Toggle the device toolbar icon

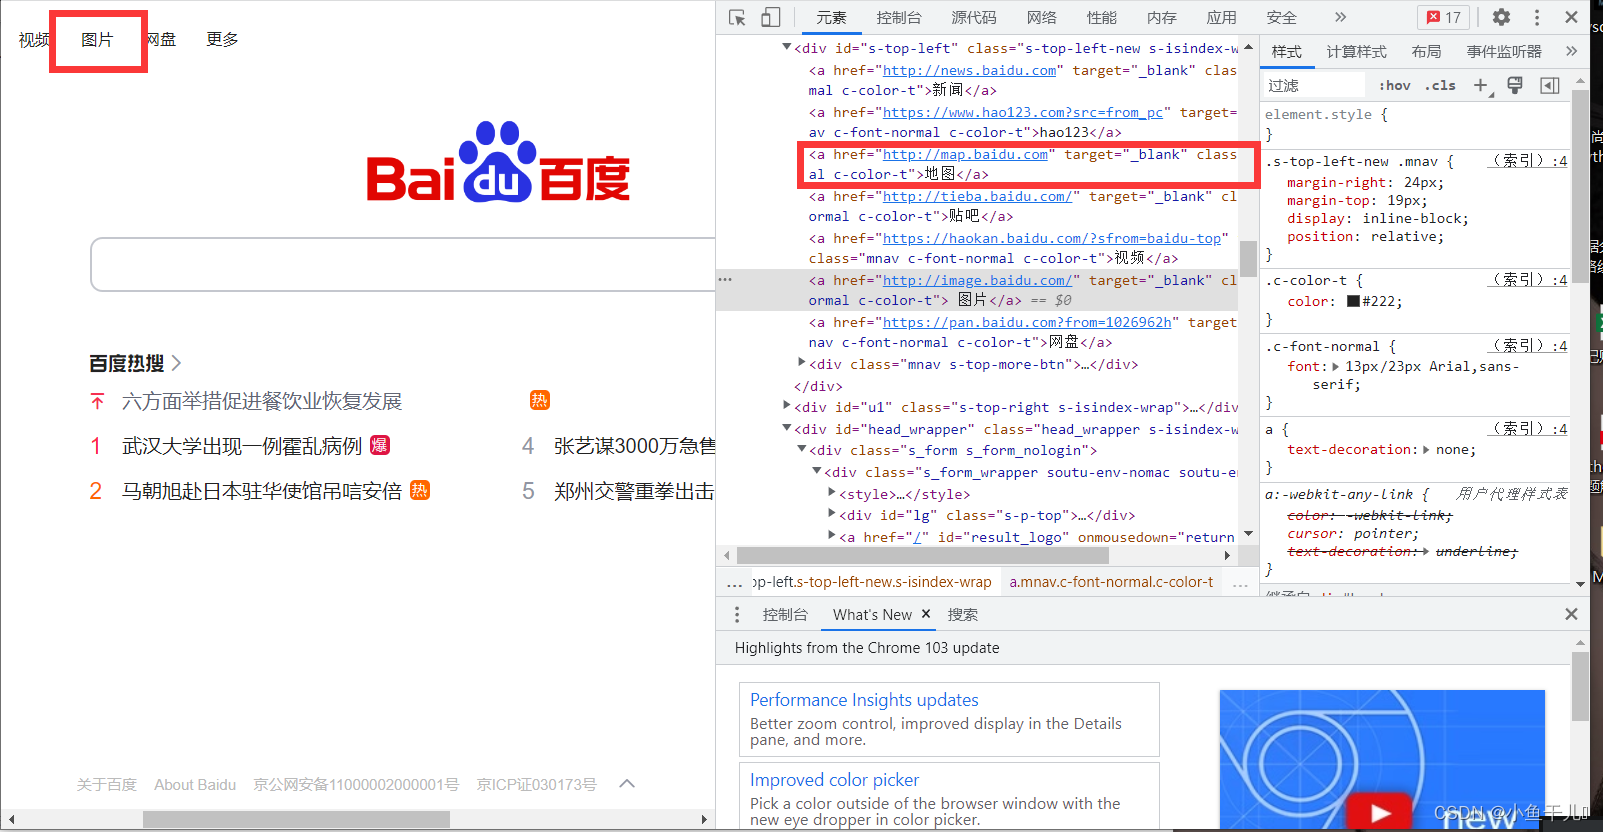point(771,17)
